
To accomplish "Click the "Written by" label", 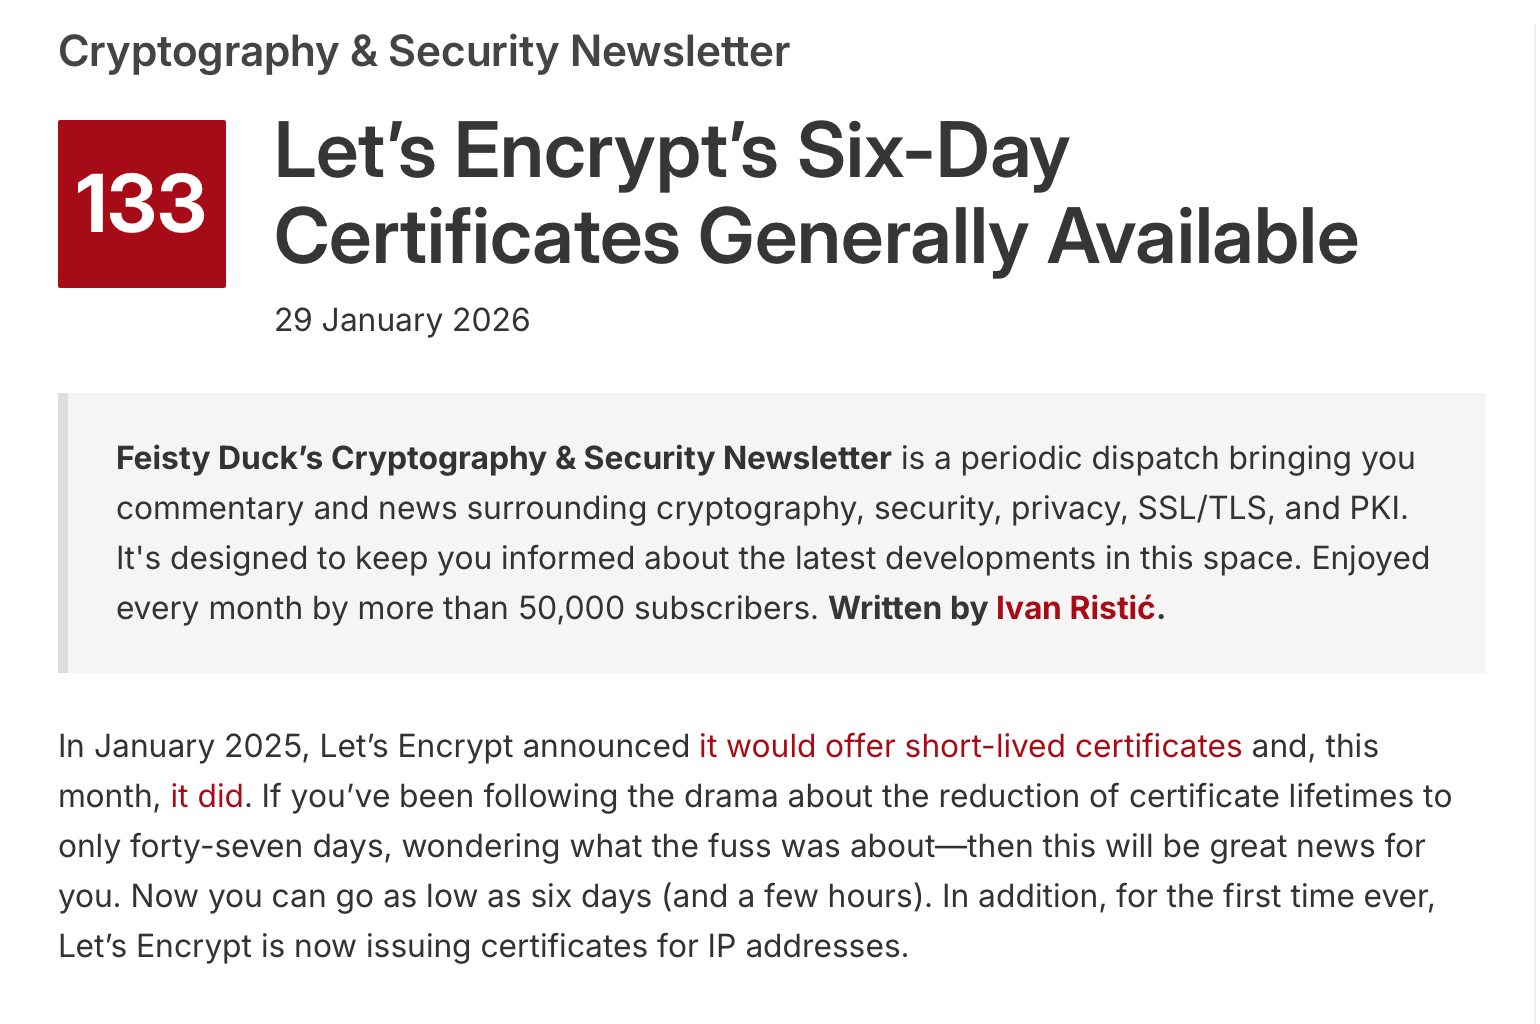I will [x=908, y=608].
